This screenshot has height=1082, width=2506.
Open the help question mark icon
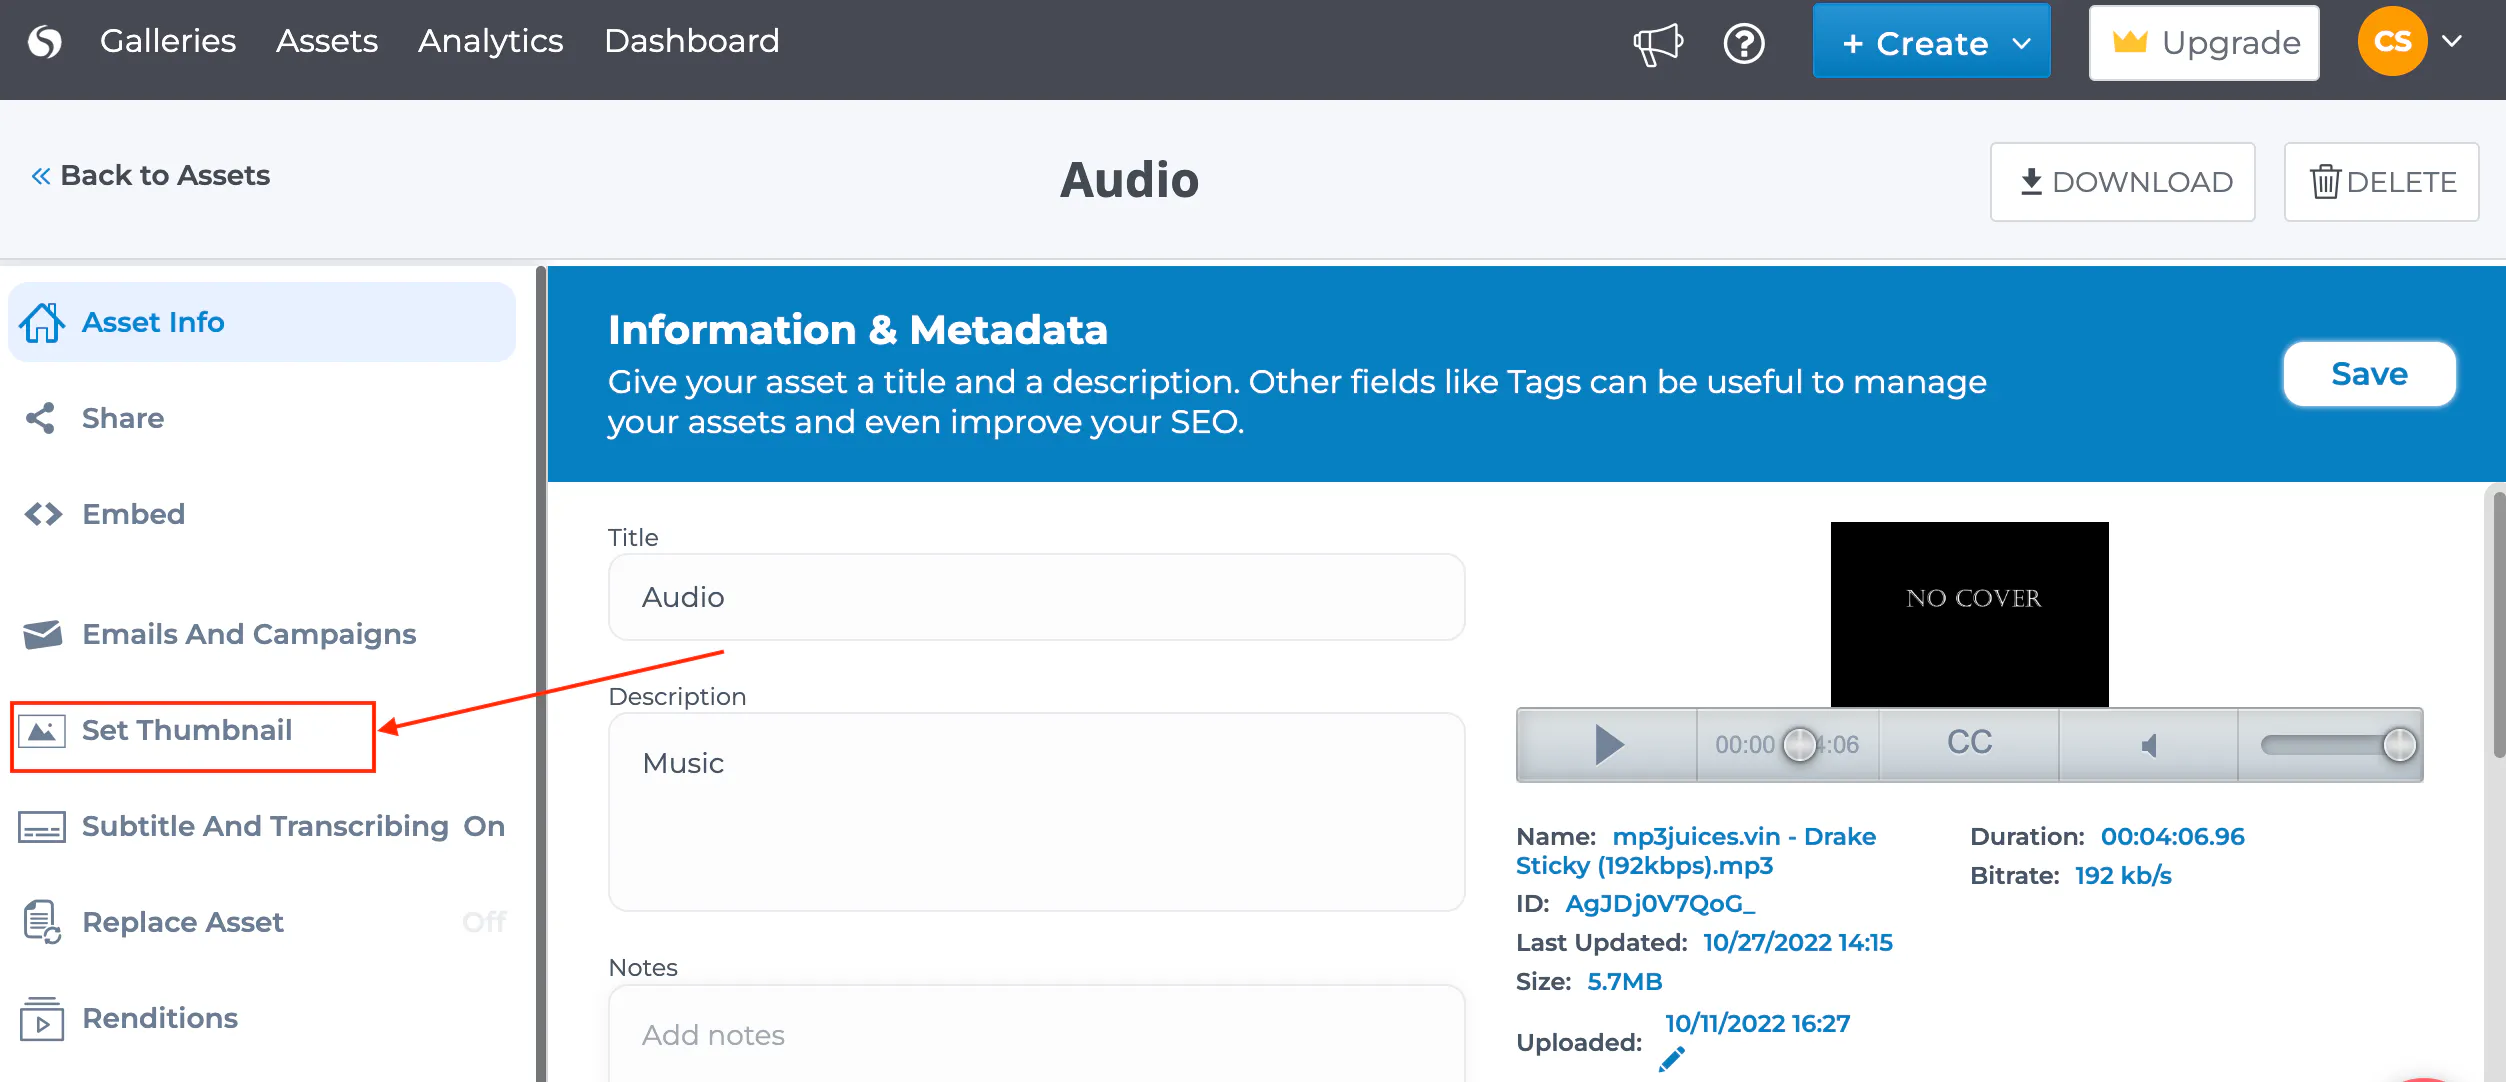tap(1744, 43)
